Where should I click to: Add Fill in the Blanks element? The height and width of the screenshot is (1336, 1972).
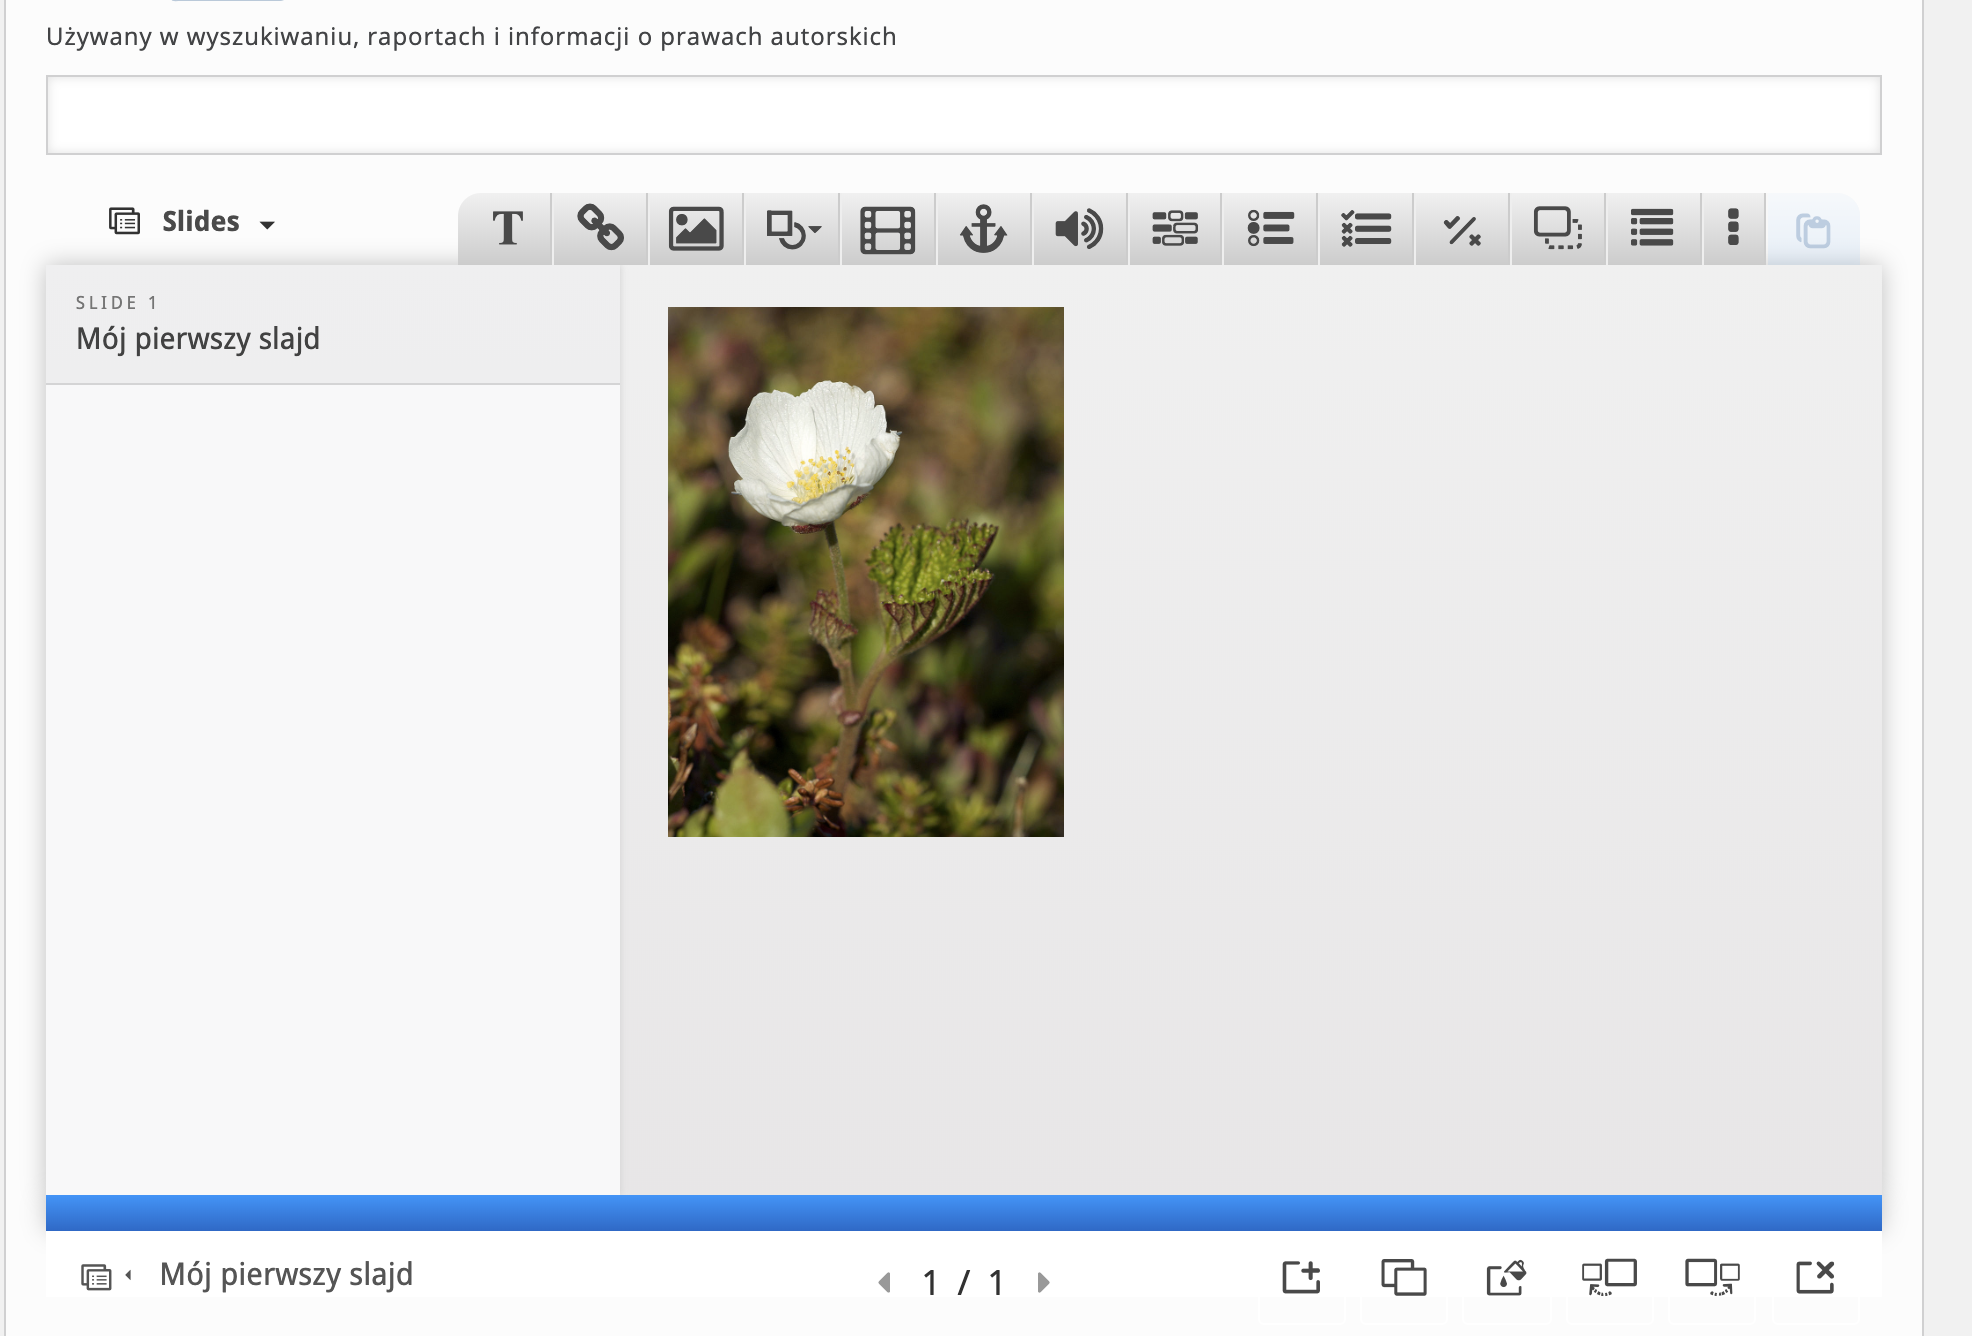1175,229
